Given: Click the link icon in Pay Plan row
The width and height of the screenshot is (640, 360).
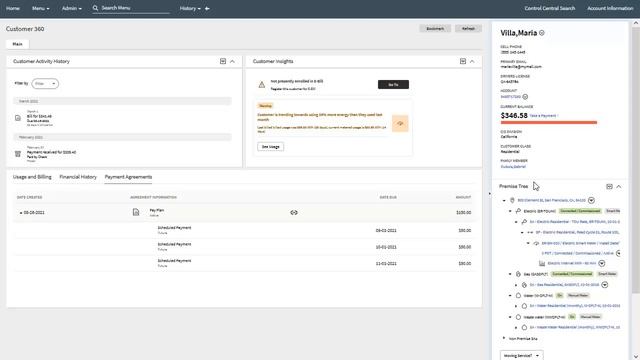Looking at the screenshot, I should 294,212.
